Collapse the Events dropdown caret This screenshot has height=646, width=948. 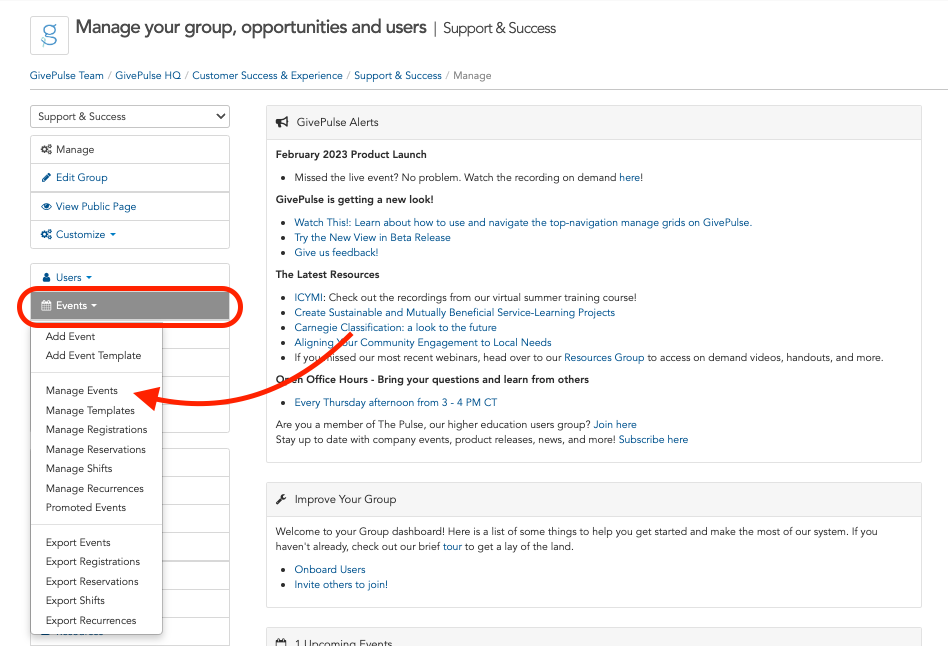pyautogui.click(x=94, y=306)
